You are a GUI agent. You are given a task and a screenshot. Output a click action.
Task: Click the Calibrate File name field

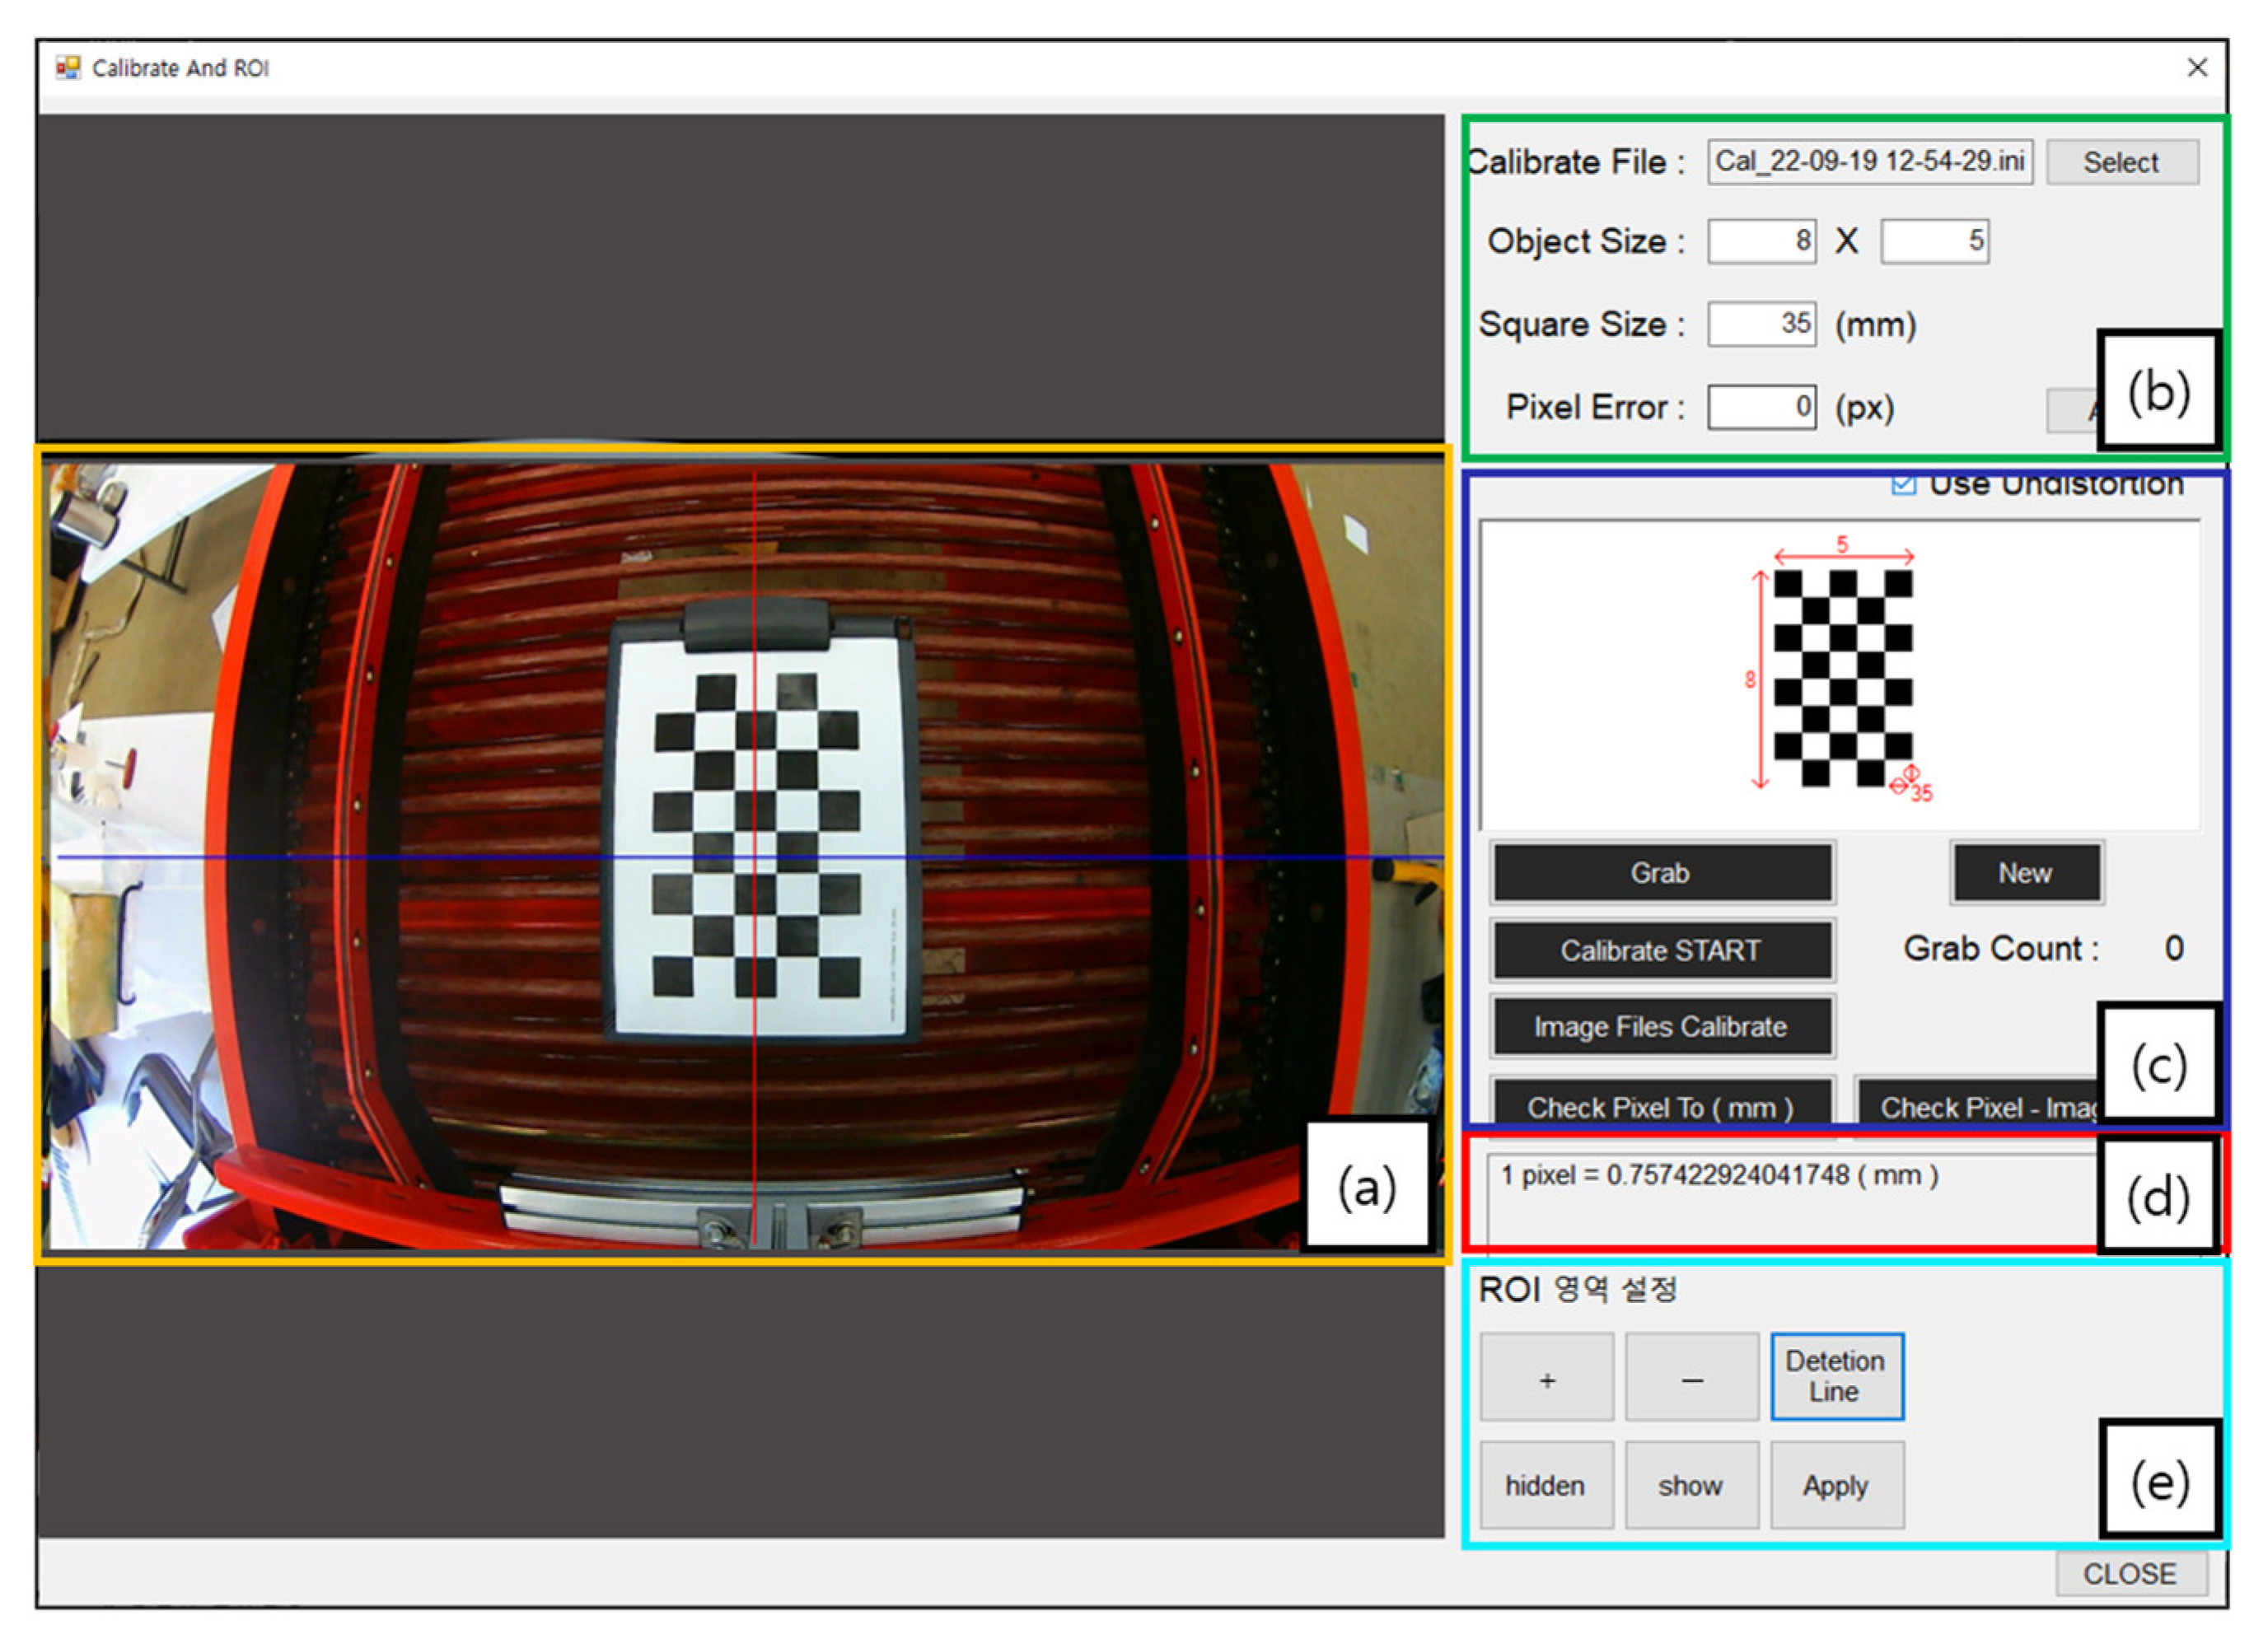point(1869,162)
